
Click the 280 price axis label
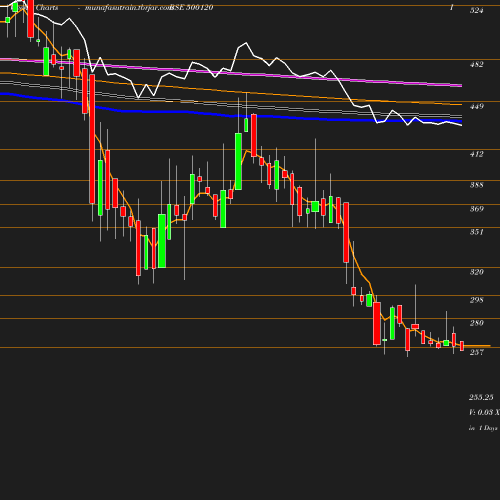476,323
